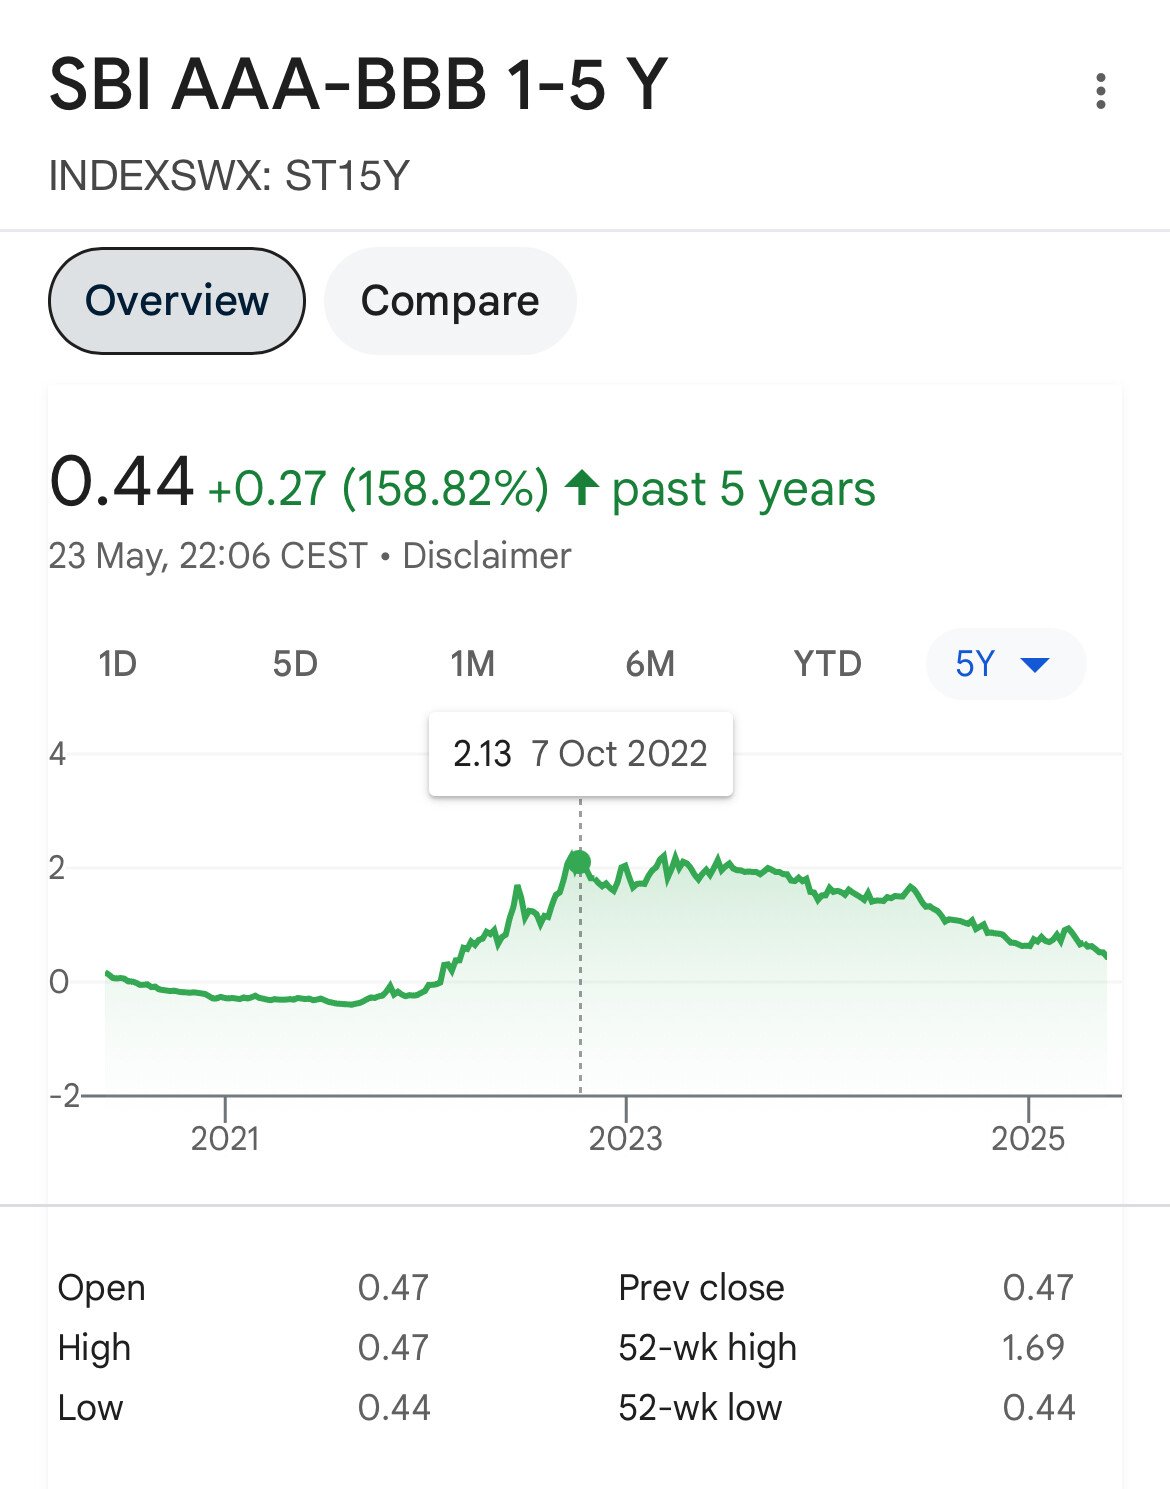Show year-to-date YTD chart
The height and width of the screenshot is (1489, 1170).
click(x=827, y=664)
